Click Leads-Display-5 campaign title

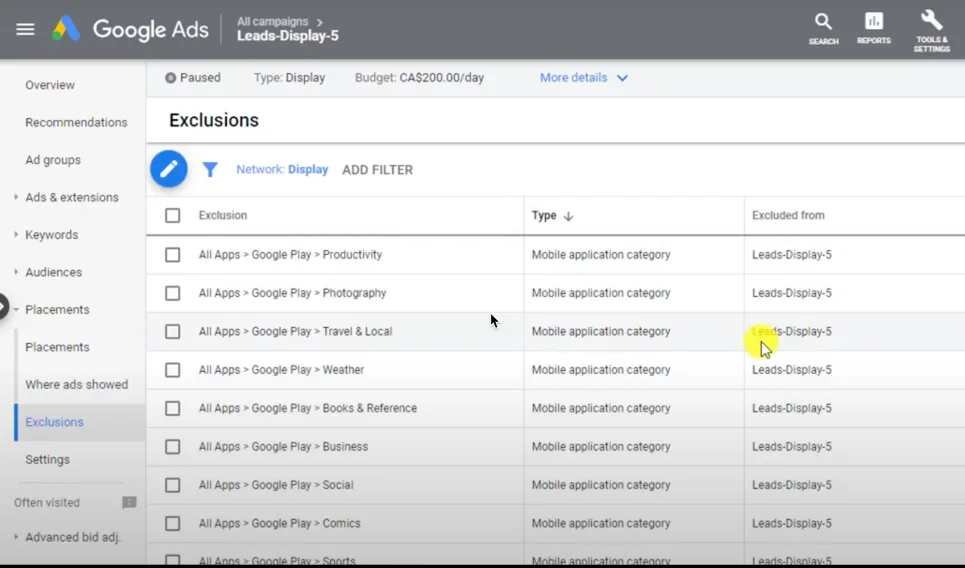[x=288, y=36]
